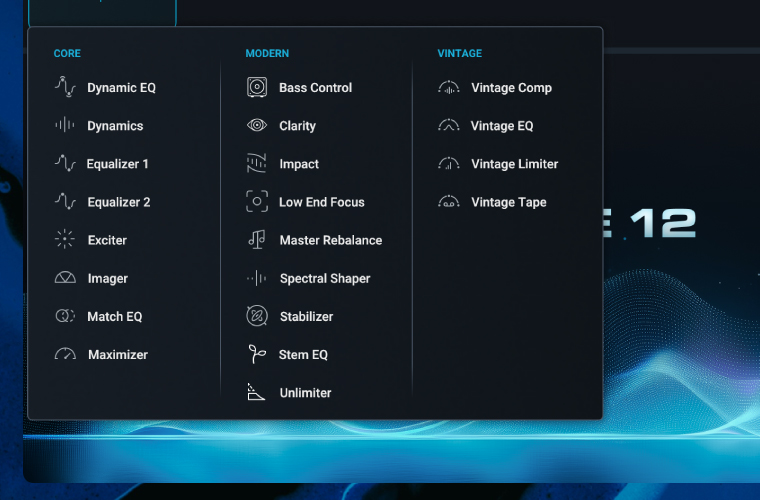This screenshot has height=500, width=760.
Task: Add the Vintage Limiter module
Action: 514,164
